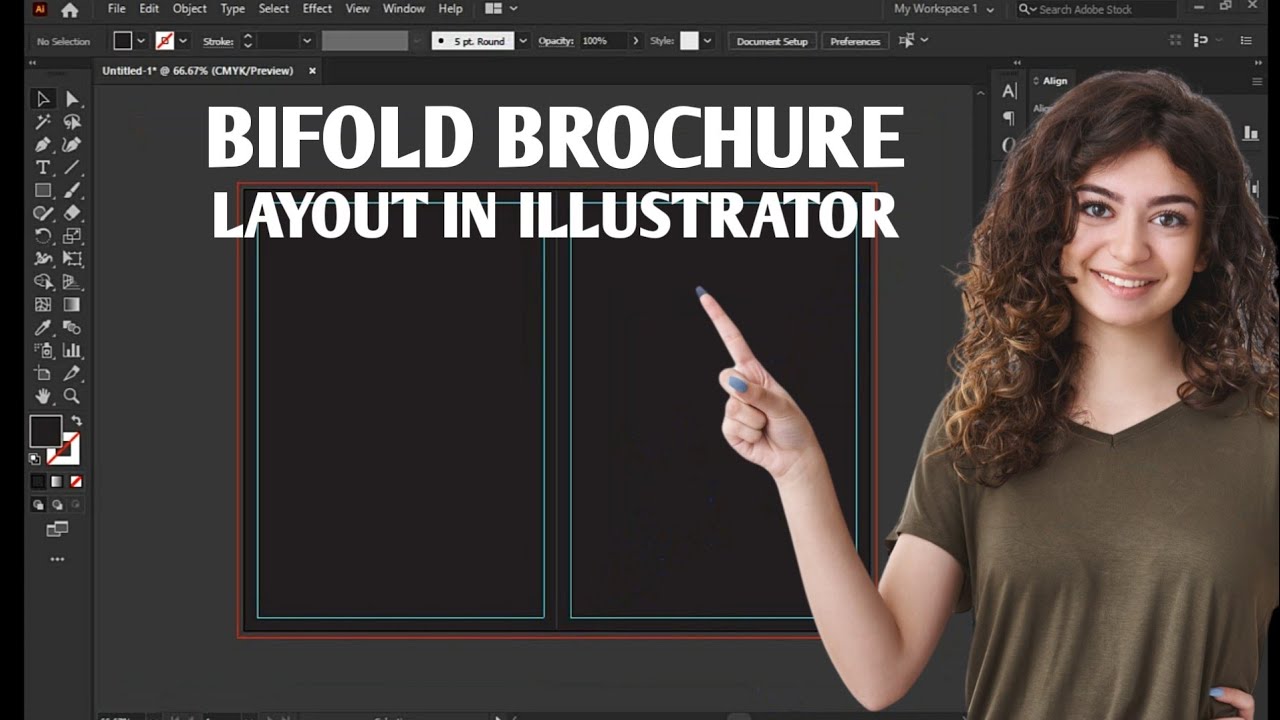Activate the Zoom tool
Image resolution: width=1280 pixels, height=720 pixels.
pyautogui.click(x=72, y=396)
